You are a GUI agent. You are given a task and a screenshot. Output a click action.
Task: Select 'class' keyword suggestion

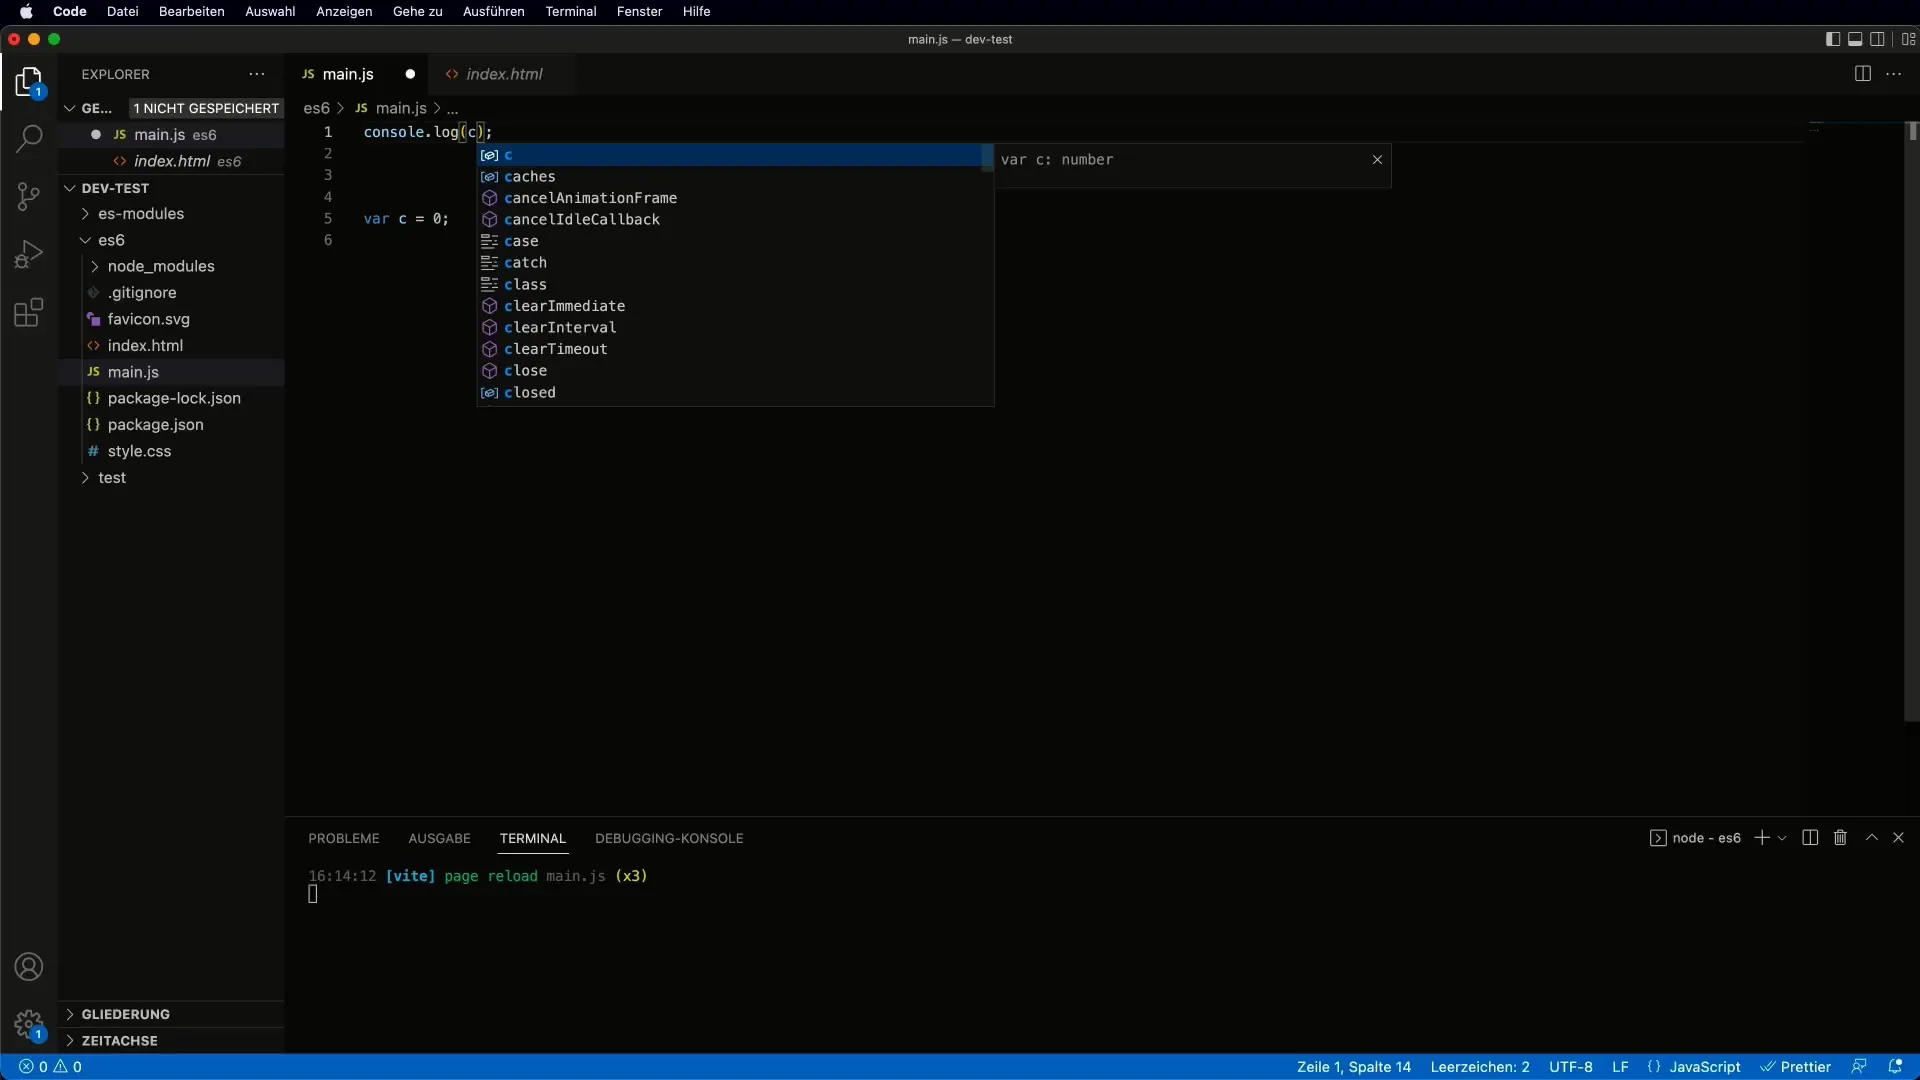(x=735, y=285)
